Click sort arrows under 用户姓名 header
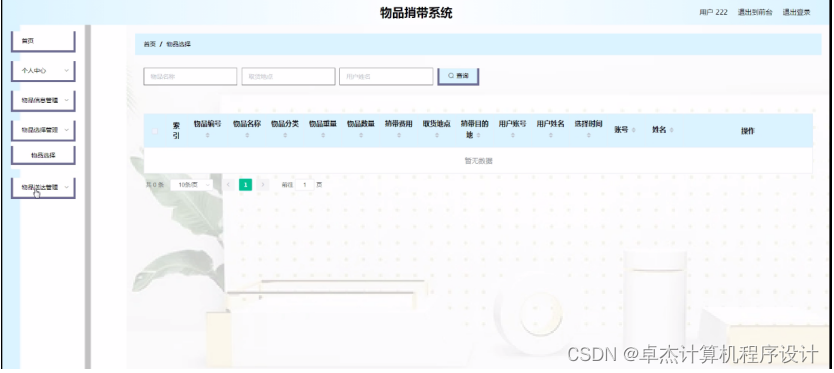Image resolution: width=834 pixels, height=373 pixels. pos(551,136)
